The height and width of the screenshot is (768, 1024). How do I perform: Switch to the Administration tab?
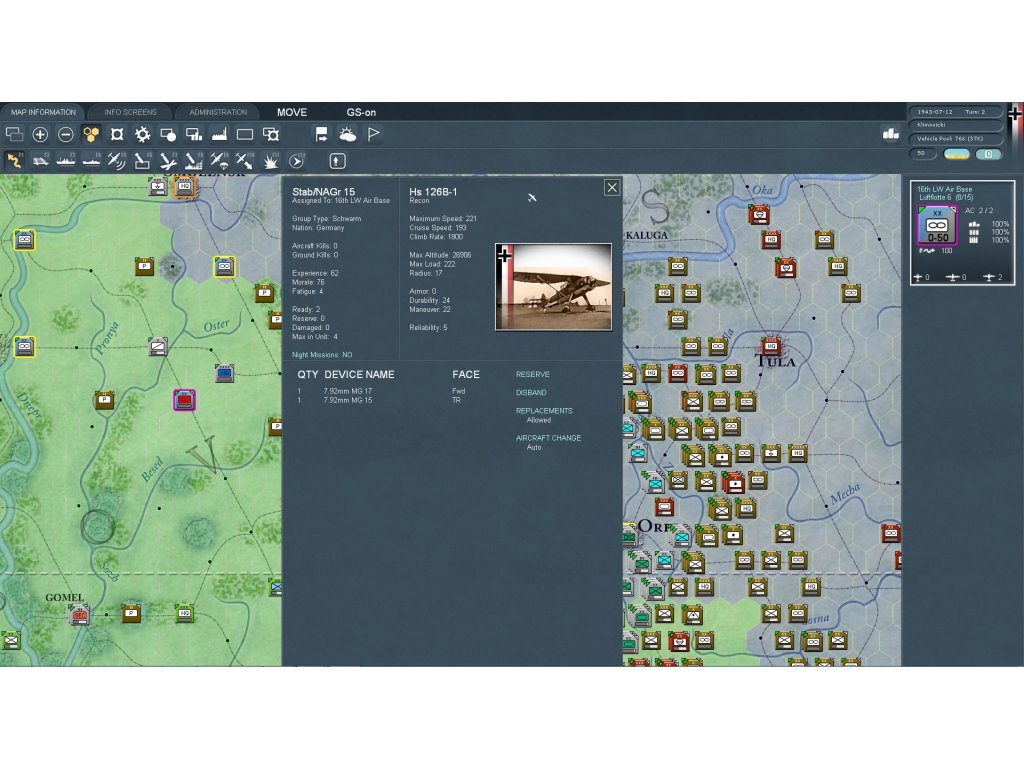point(218,112)
